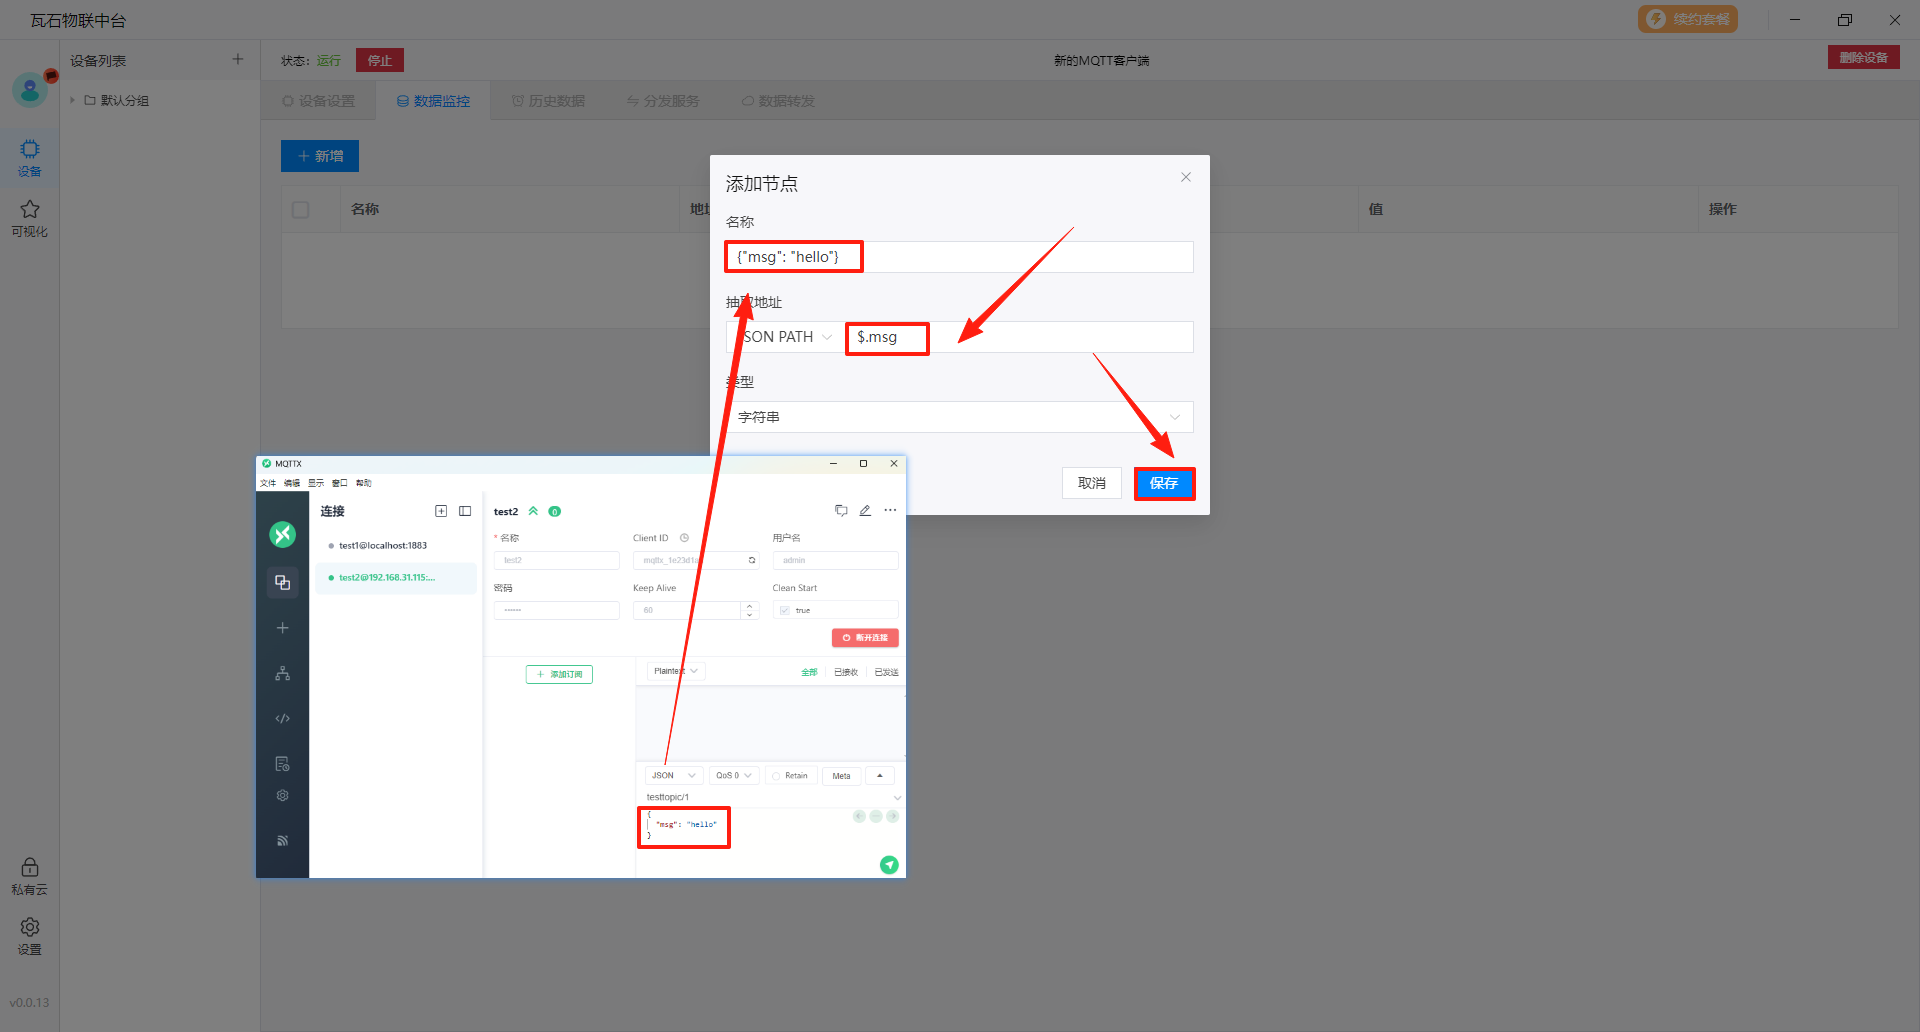Toggle the select-all checkbox in table header

pos(301,209)
